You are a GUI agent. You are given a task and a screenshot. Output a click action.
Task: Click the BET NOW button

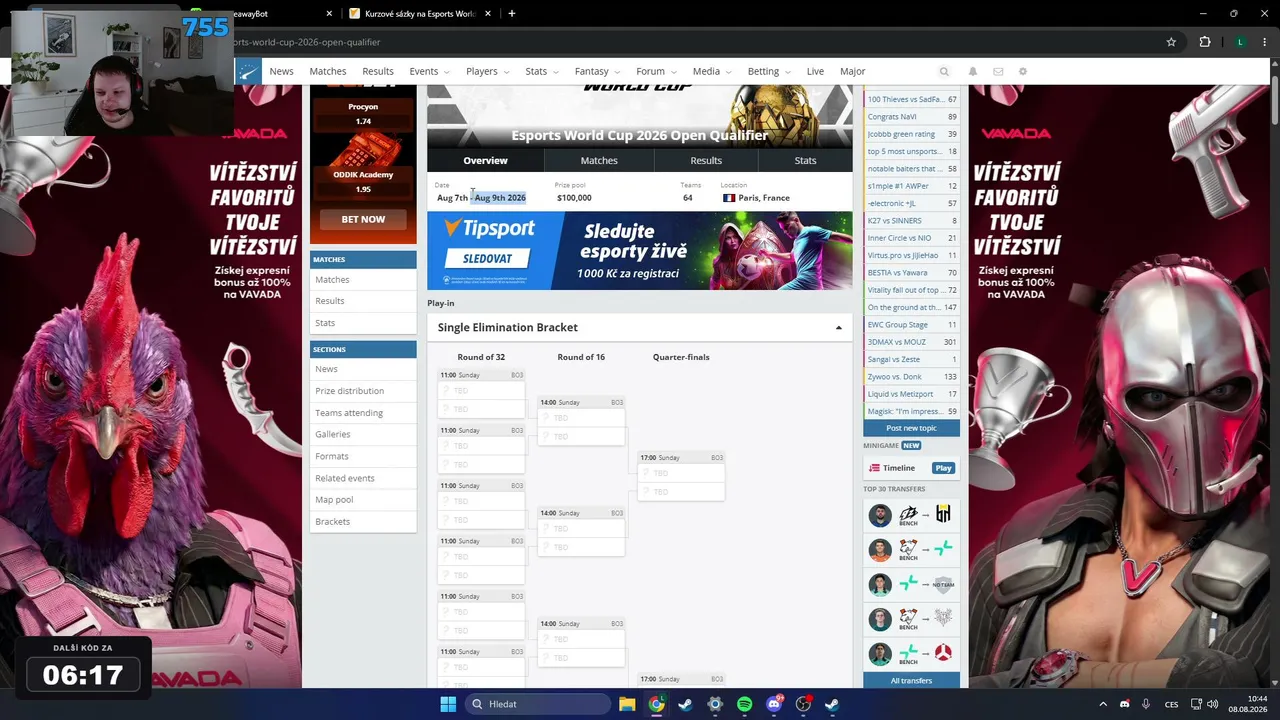363,219
